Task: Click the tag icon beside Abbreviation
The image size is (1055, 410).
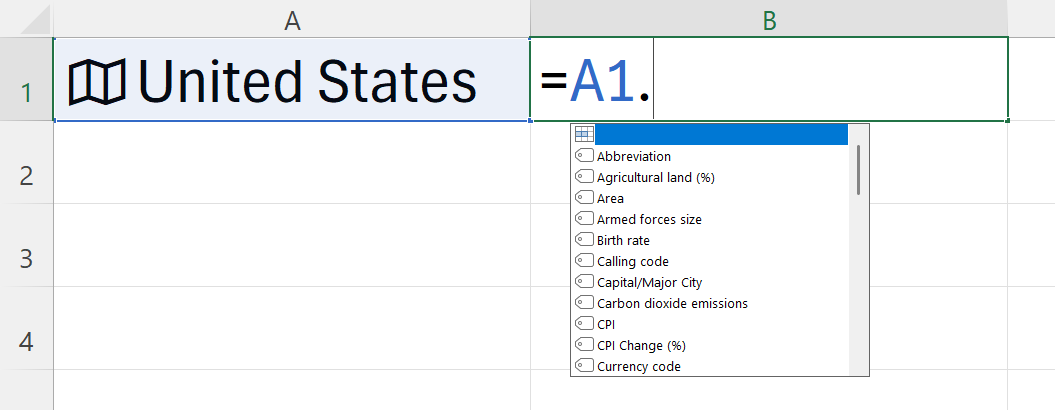Action: click(584, 156)
